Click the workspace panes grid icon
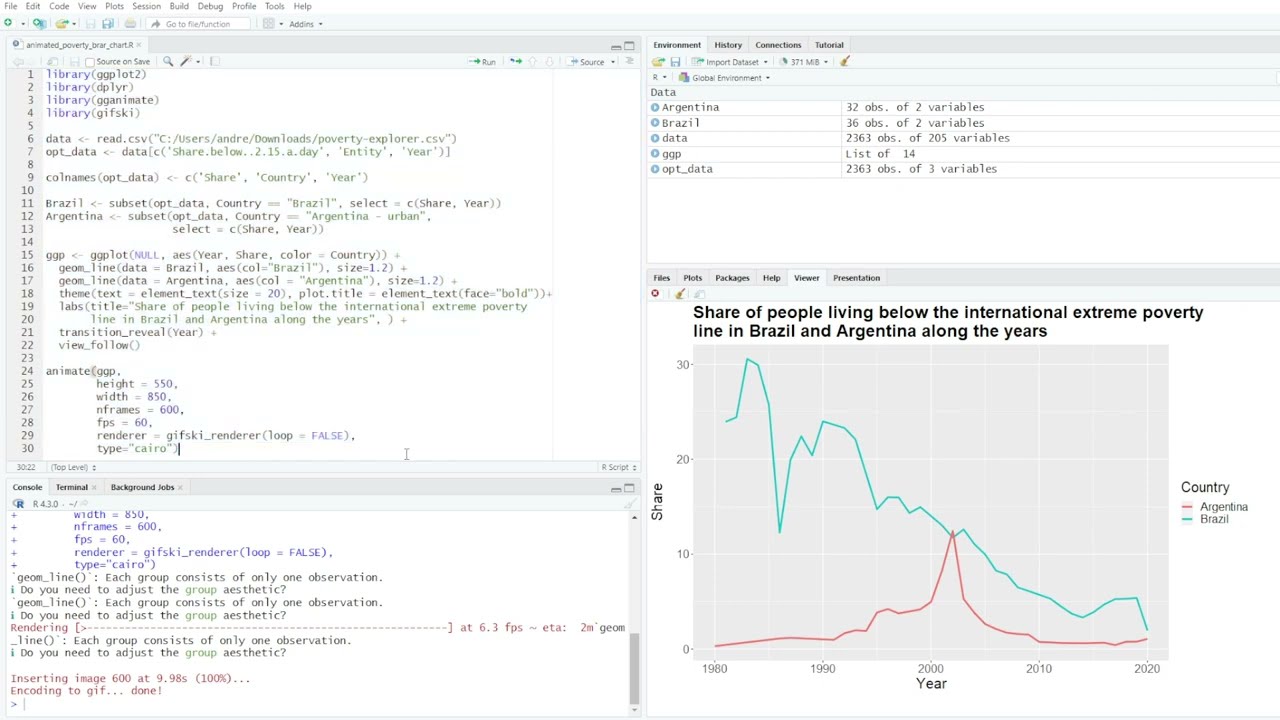 (268, 23)
